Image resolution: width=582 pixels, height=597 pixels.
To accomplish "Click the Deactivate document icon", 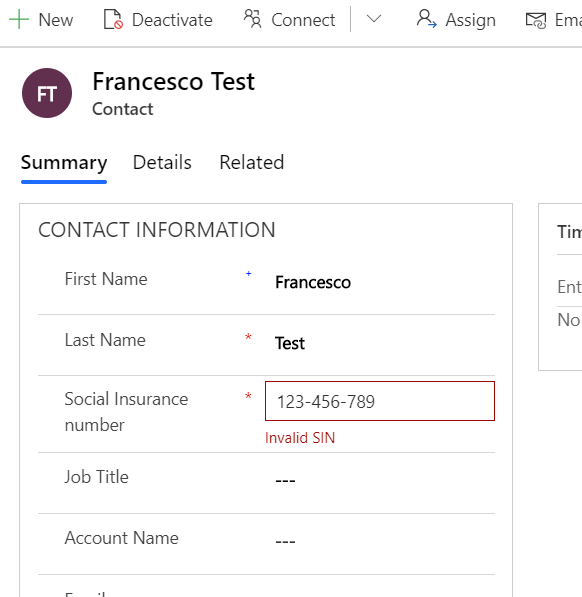I will [x=113, y=20].
